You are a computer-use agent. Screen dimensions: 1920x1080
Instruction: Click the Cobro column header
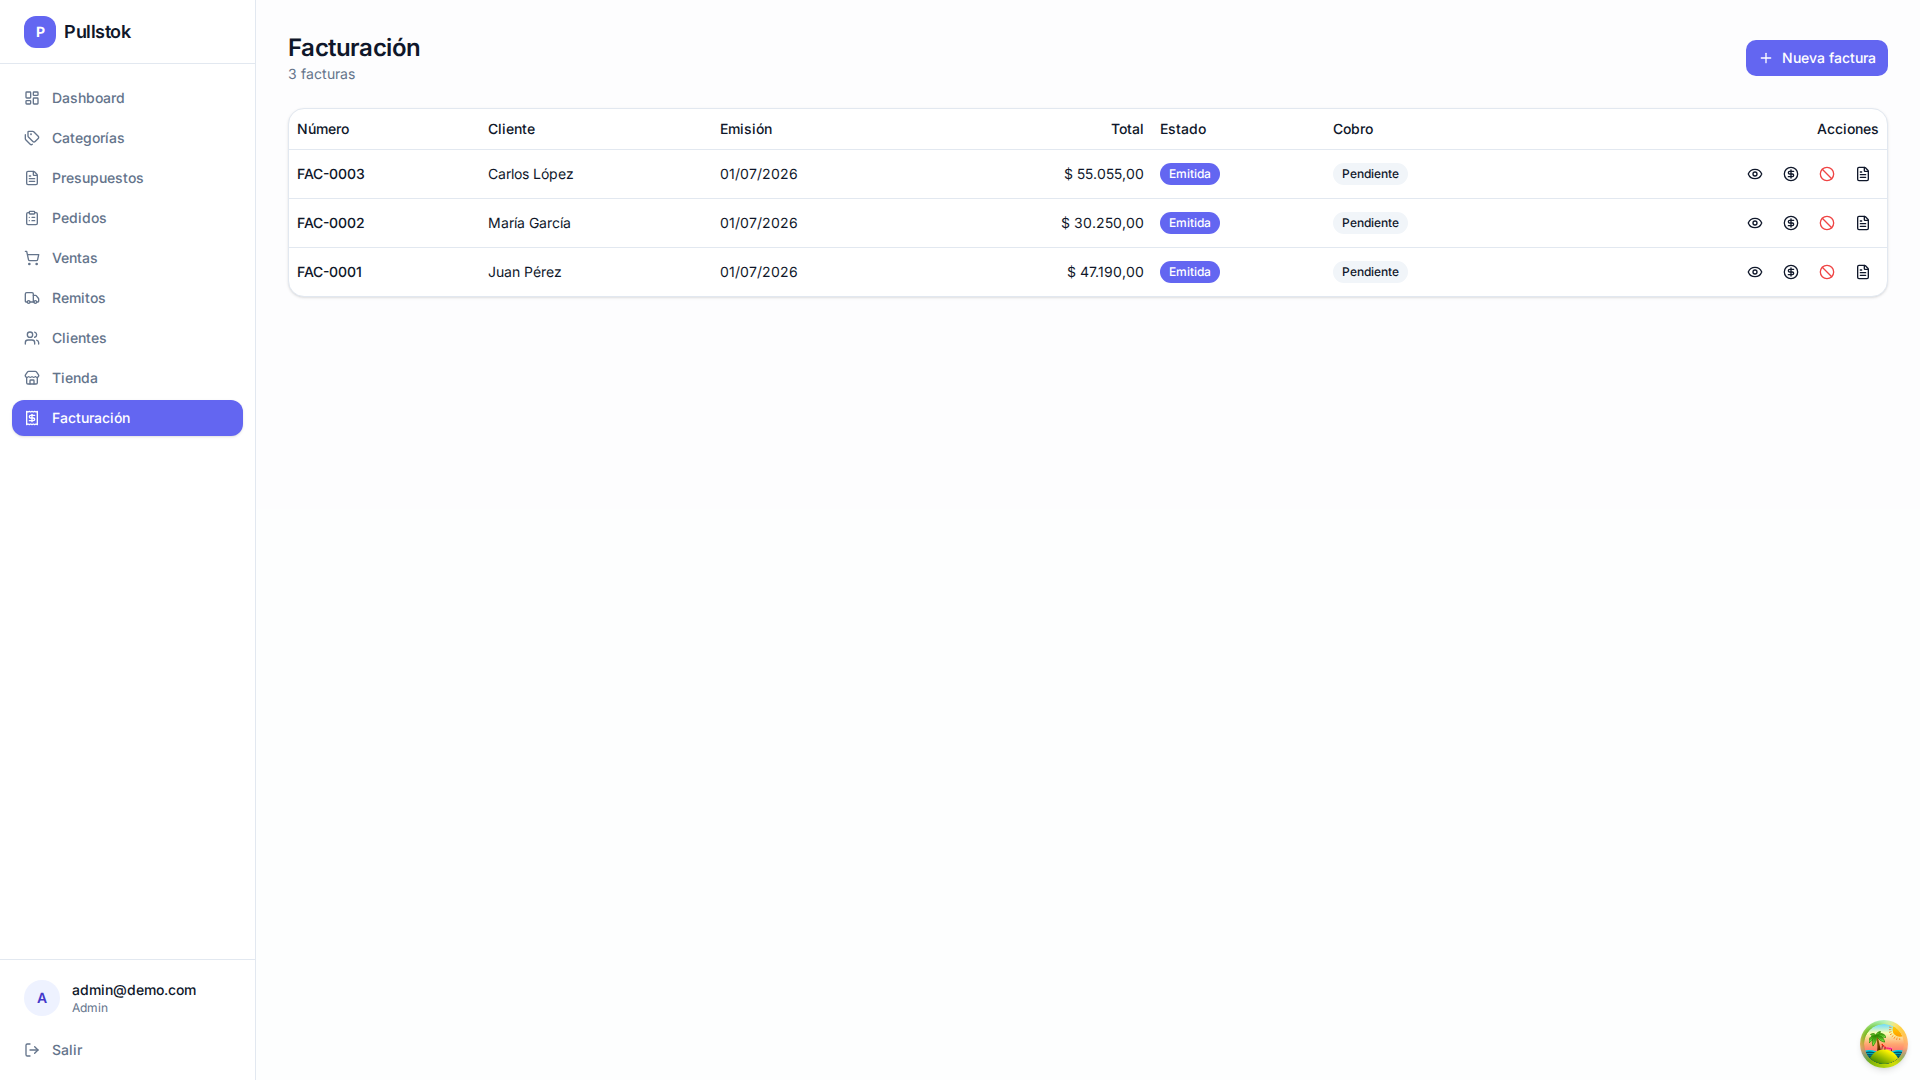pos(1353,129)
